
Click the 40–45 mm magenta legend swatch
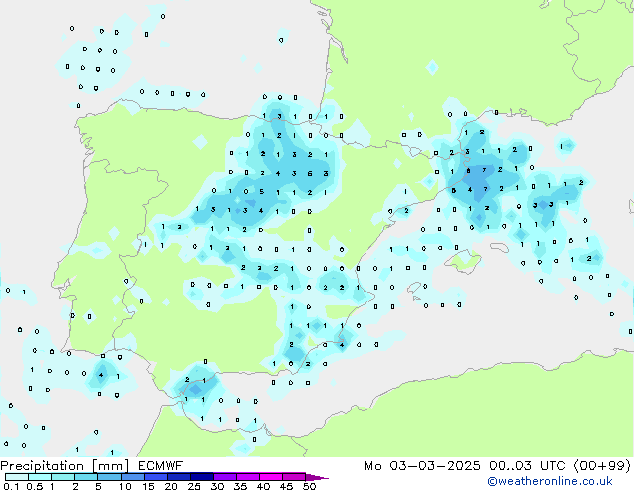click(x=271, y=477)
